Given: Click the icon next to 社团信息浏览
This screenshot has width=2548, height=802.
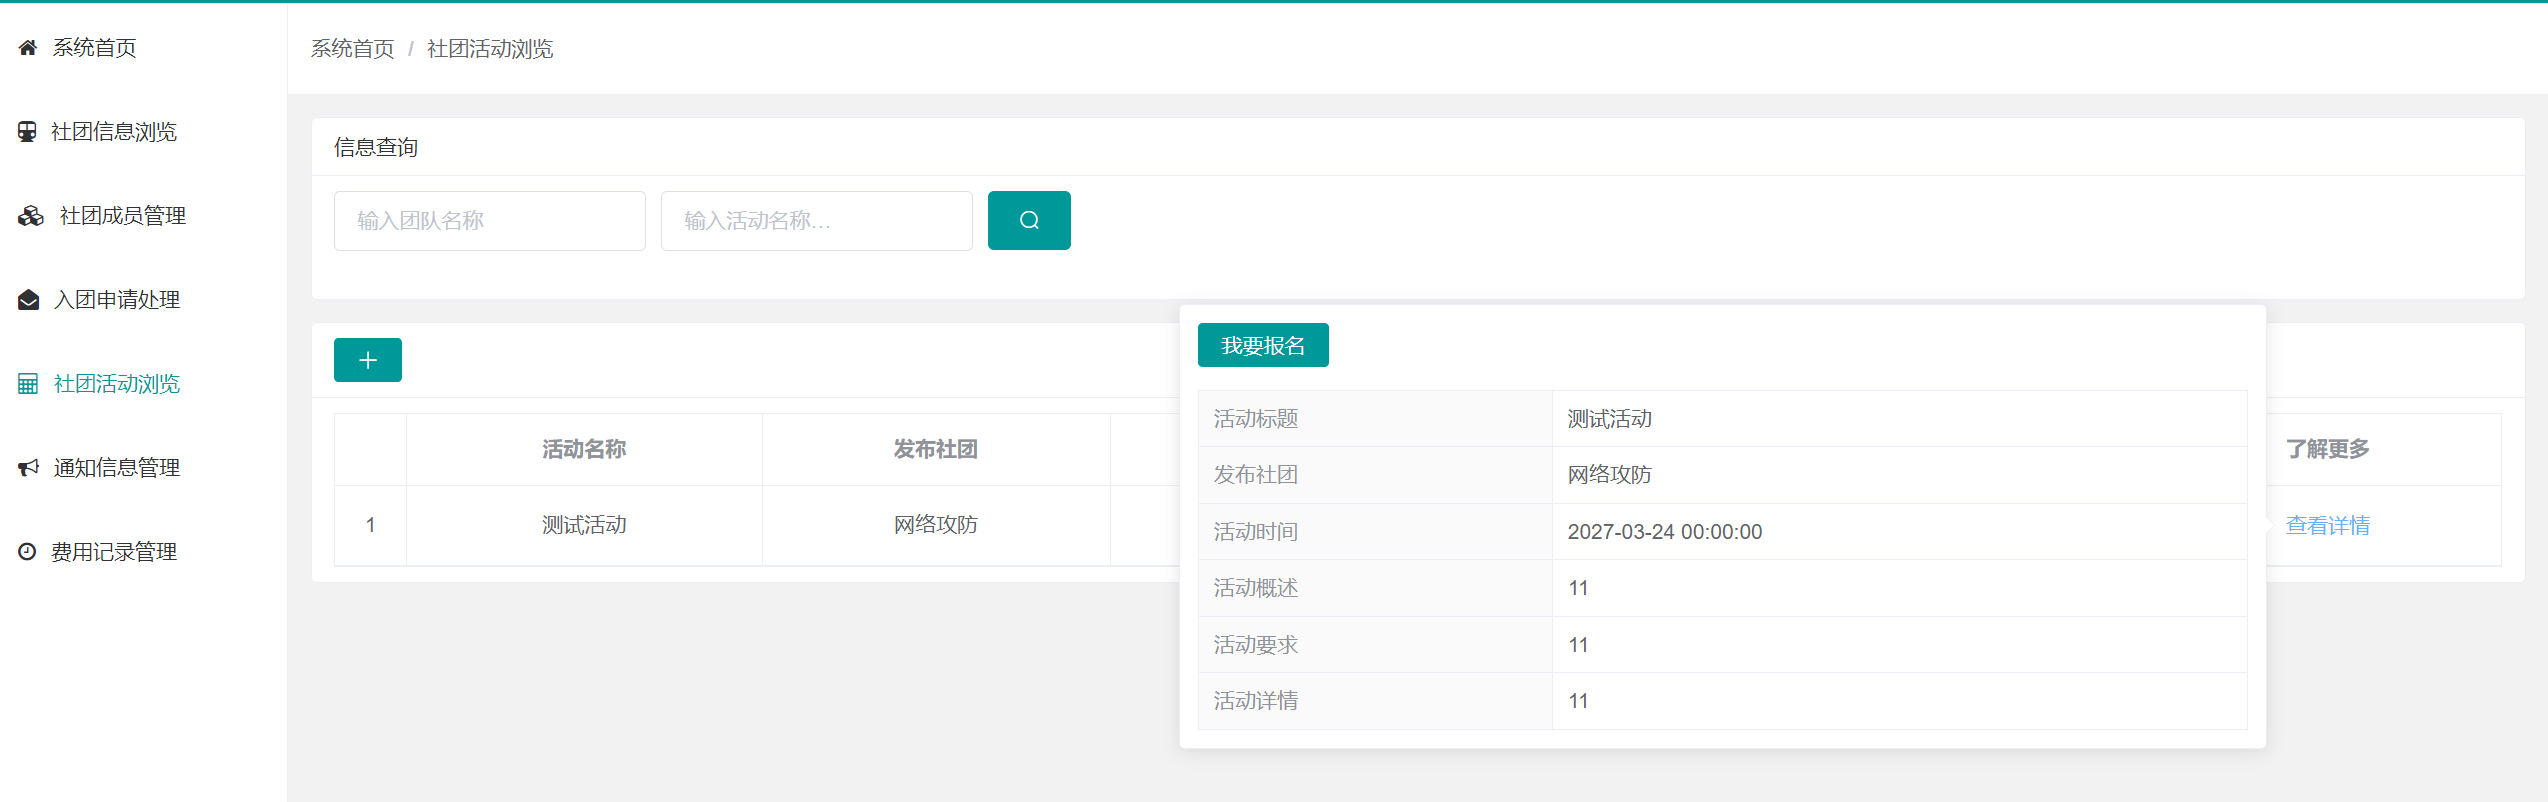Looking at the screenshot, I should 27,132.
